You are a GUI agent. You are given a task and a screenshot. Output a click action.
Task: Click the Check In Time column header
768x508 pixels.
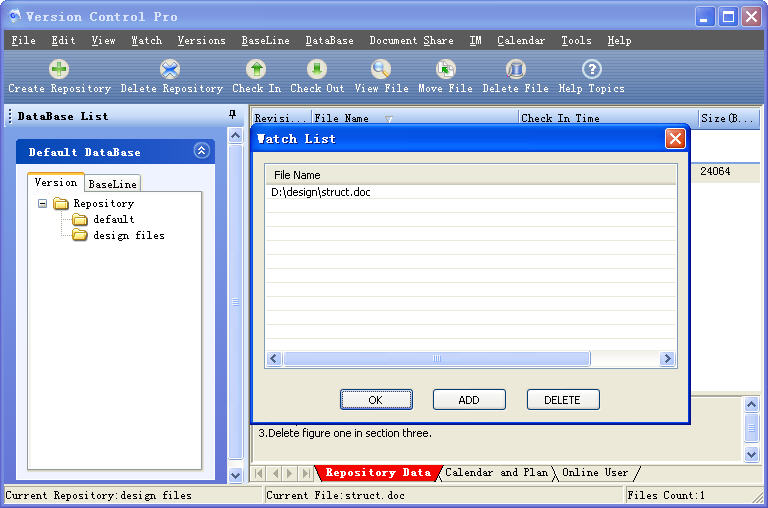(x=608, y=118)
